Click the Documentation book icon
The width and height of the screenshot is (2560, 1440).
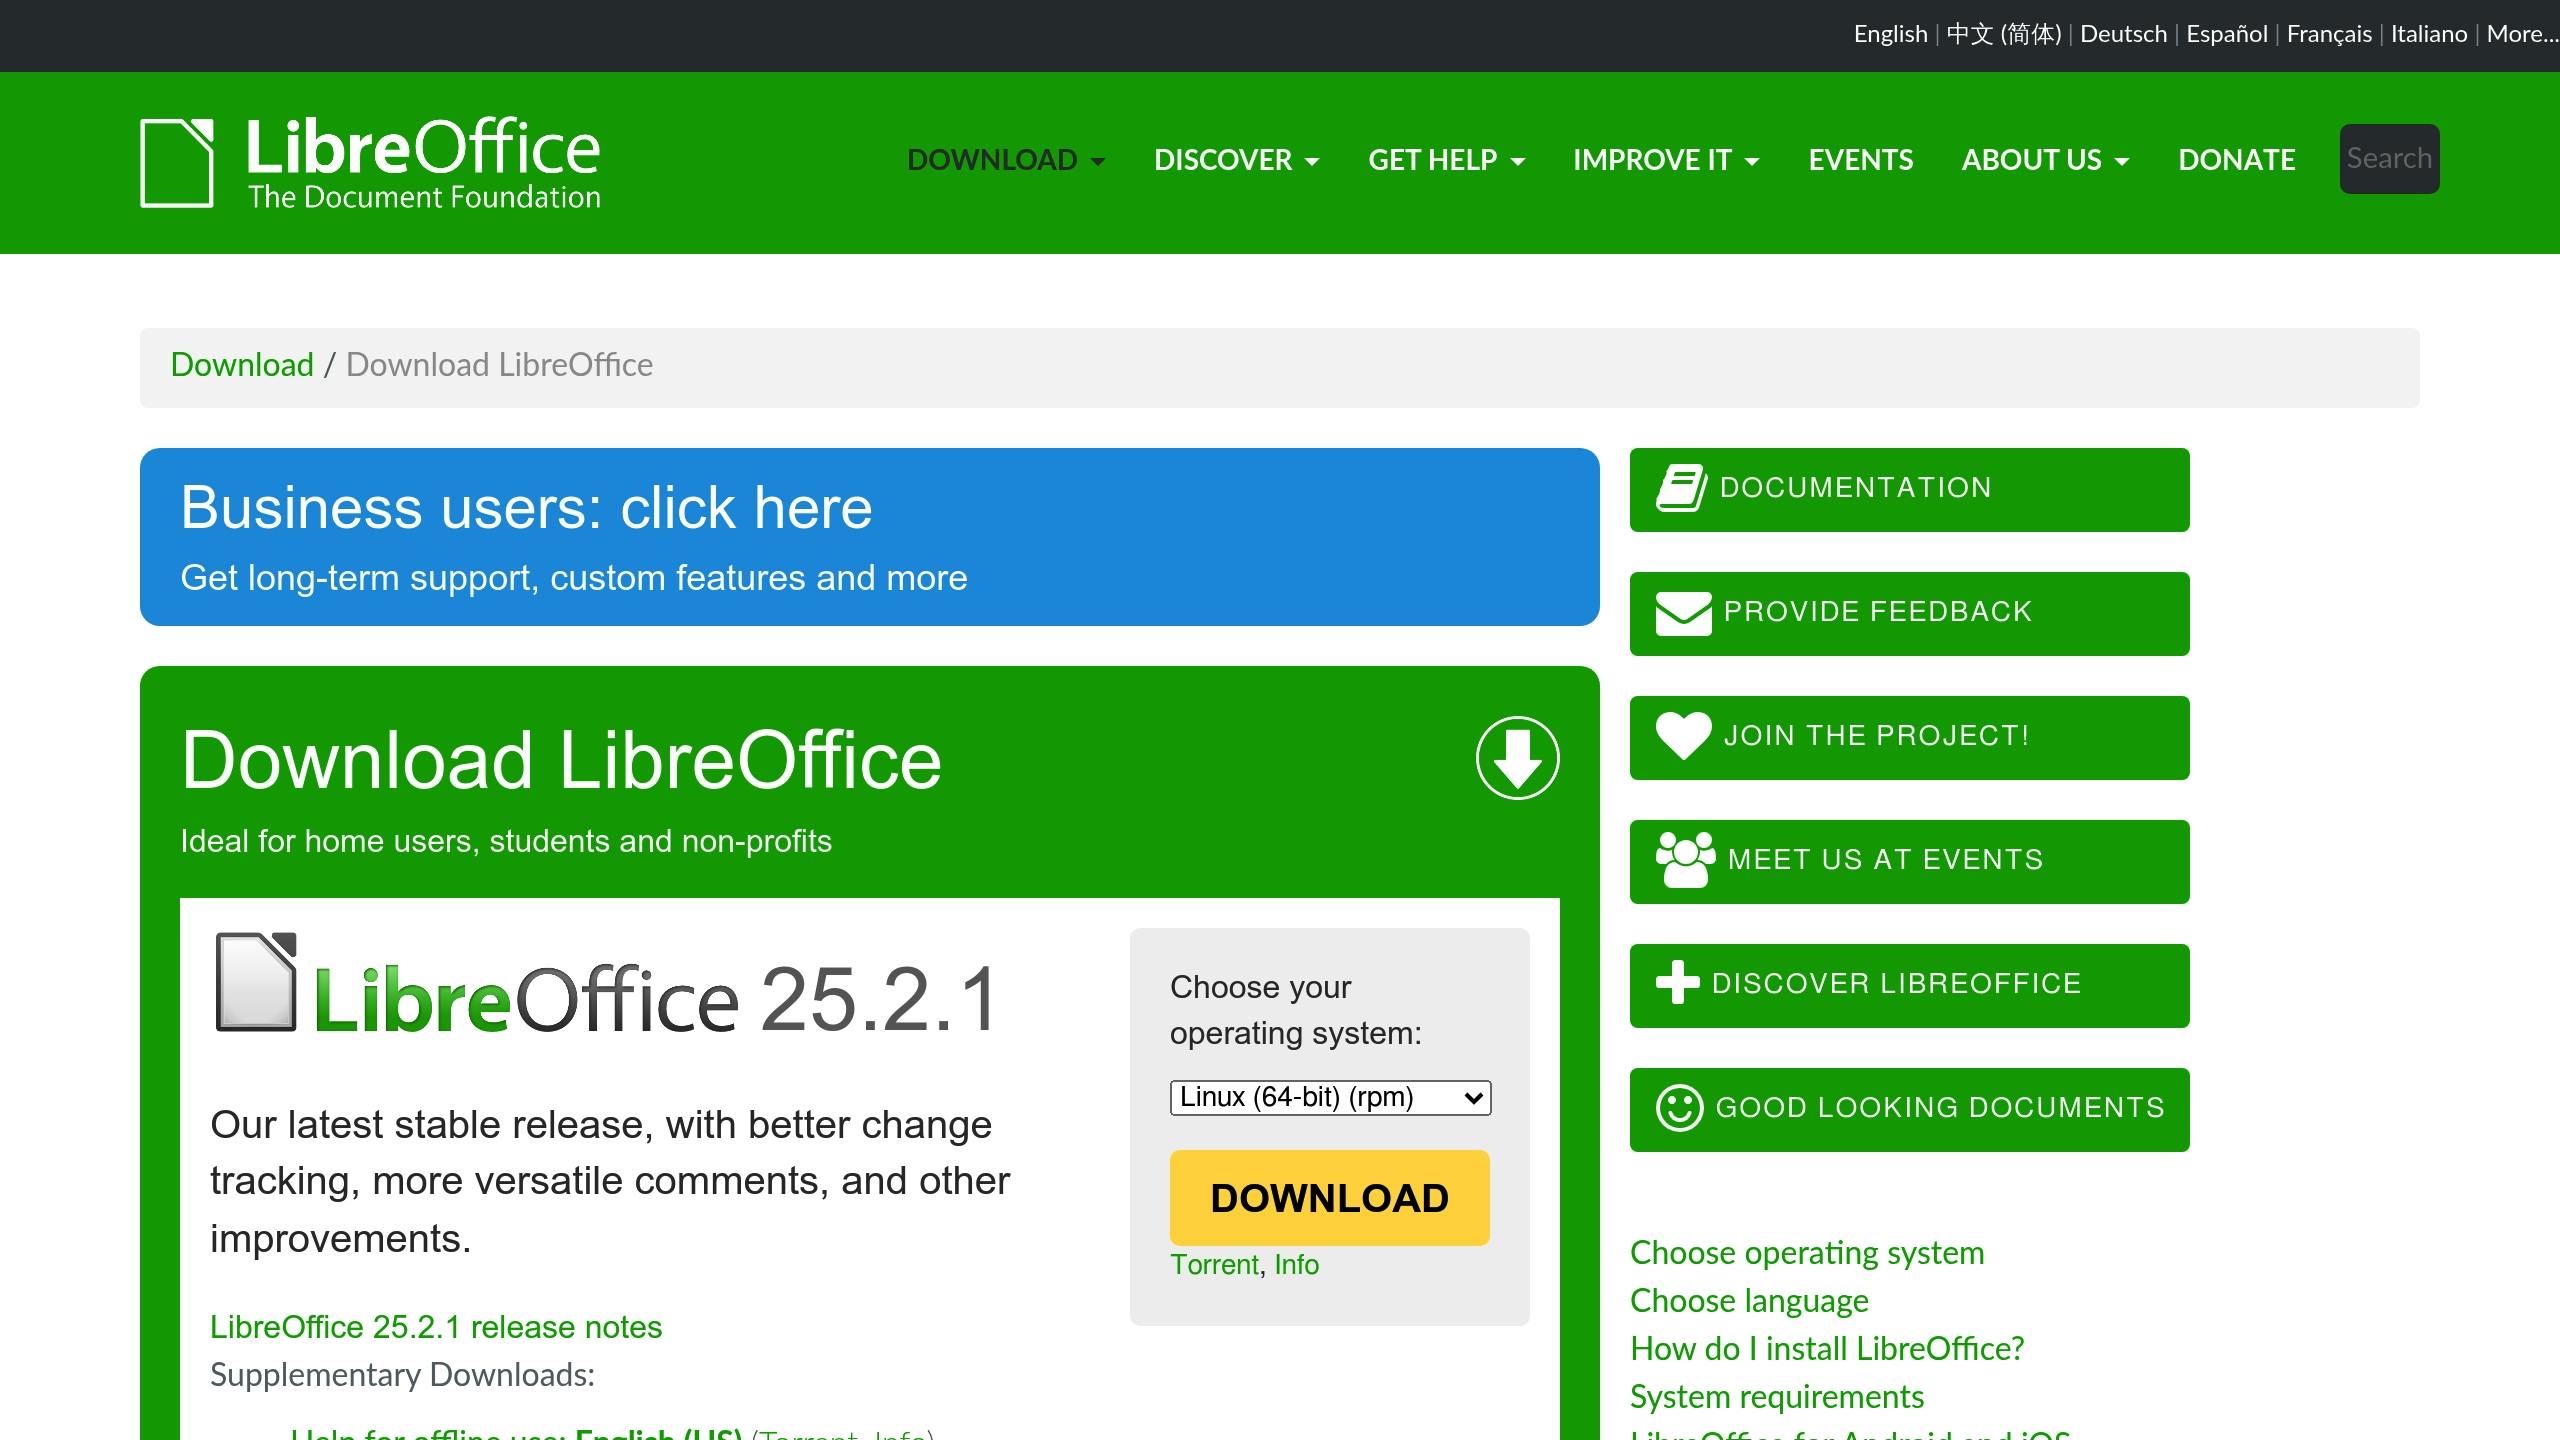point(1682,488)
